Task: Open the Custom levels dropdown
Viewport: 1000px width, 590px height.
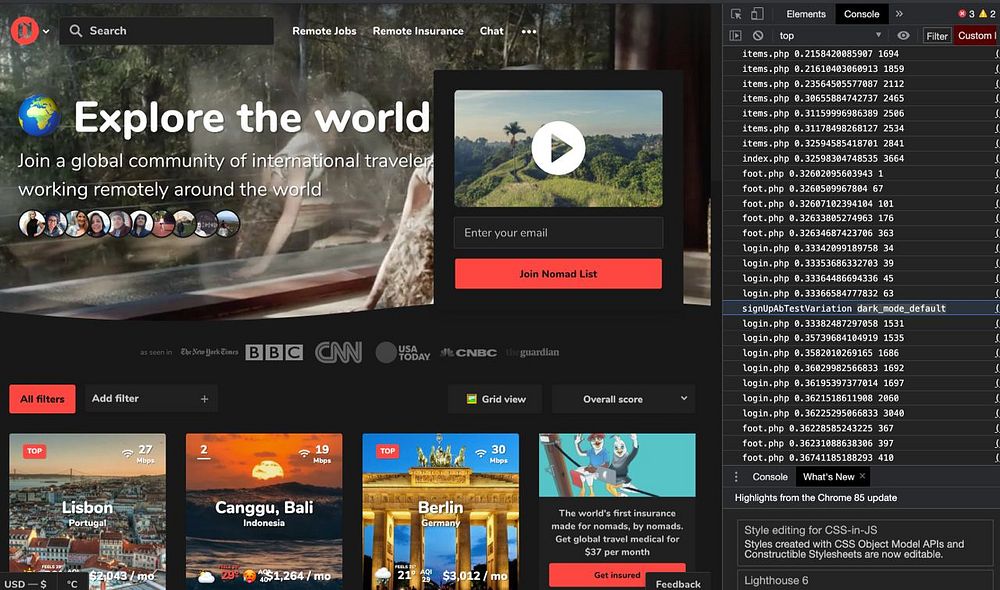Action: 976,36
